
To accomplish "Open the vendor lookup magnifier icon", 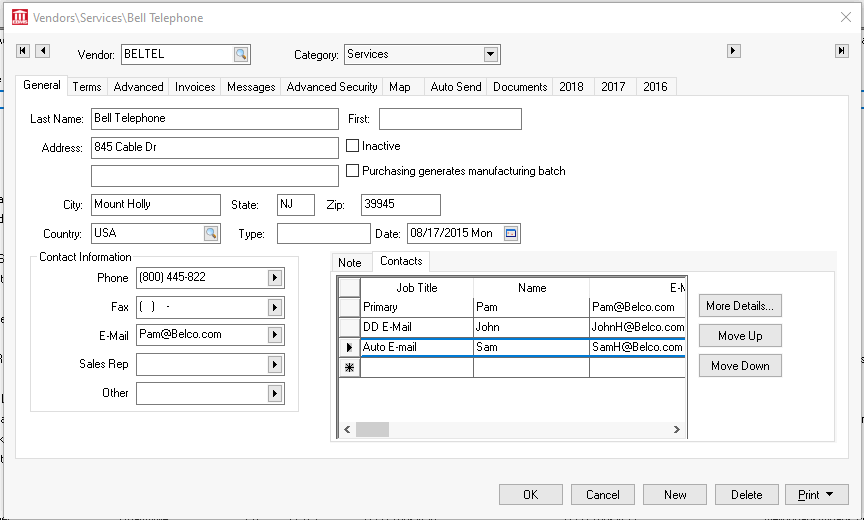I will [241, 54].
